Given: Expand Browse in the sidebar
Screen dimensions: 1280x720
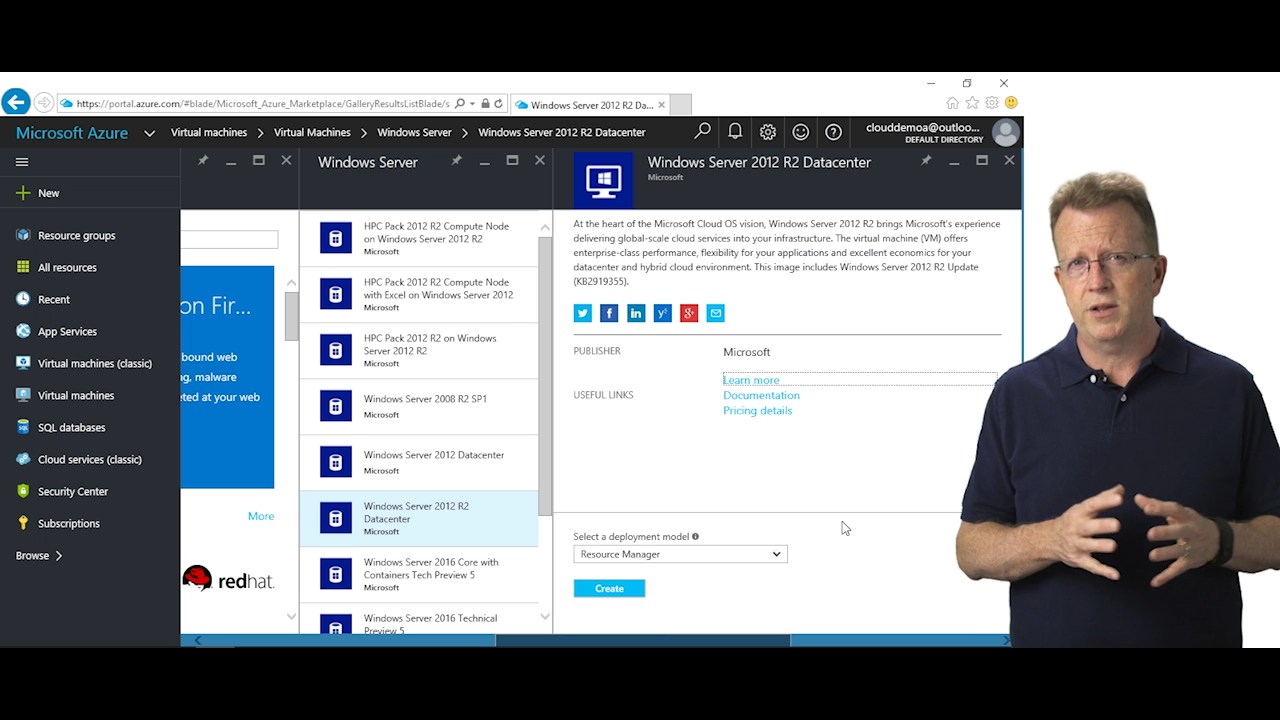Looking at the screenshot, I should click(39, 555).
